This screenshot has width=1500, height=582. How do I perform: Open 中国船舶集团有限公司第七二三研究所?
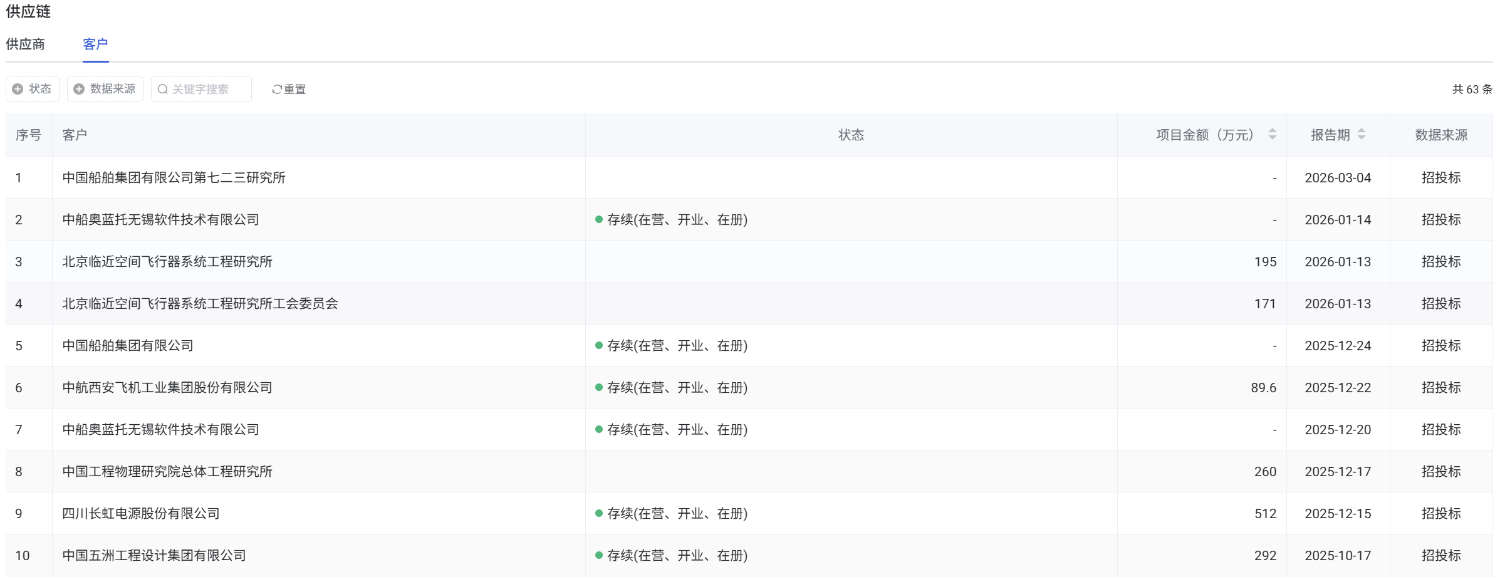coord(174,178)
